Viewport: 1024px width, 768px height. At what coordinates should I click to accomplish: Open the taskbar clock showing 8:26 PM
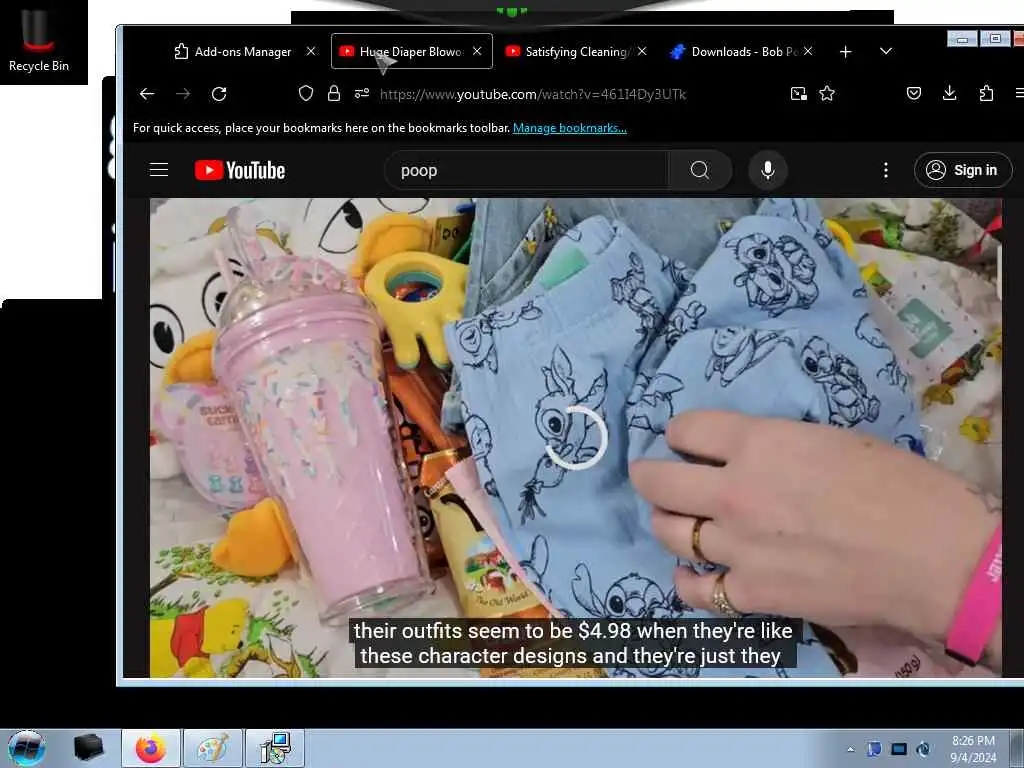[x=973, y=749]
